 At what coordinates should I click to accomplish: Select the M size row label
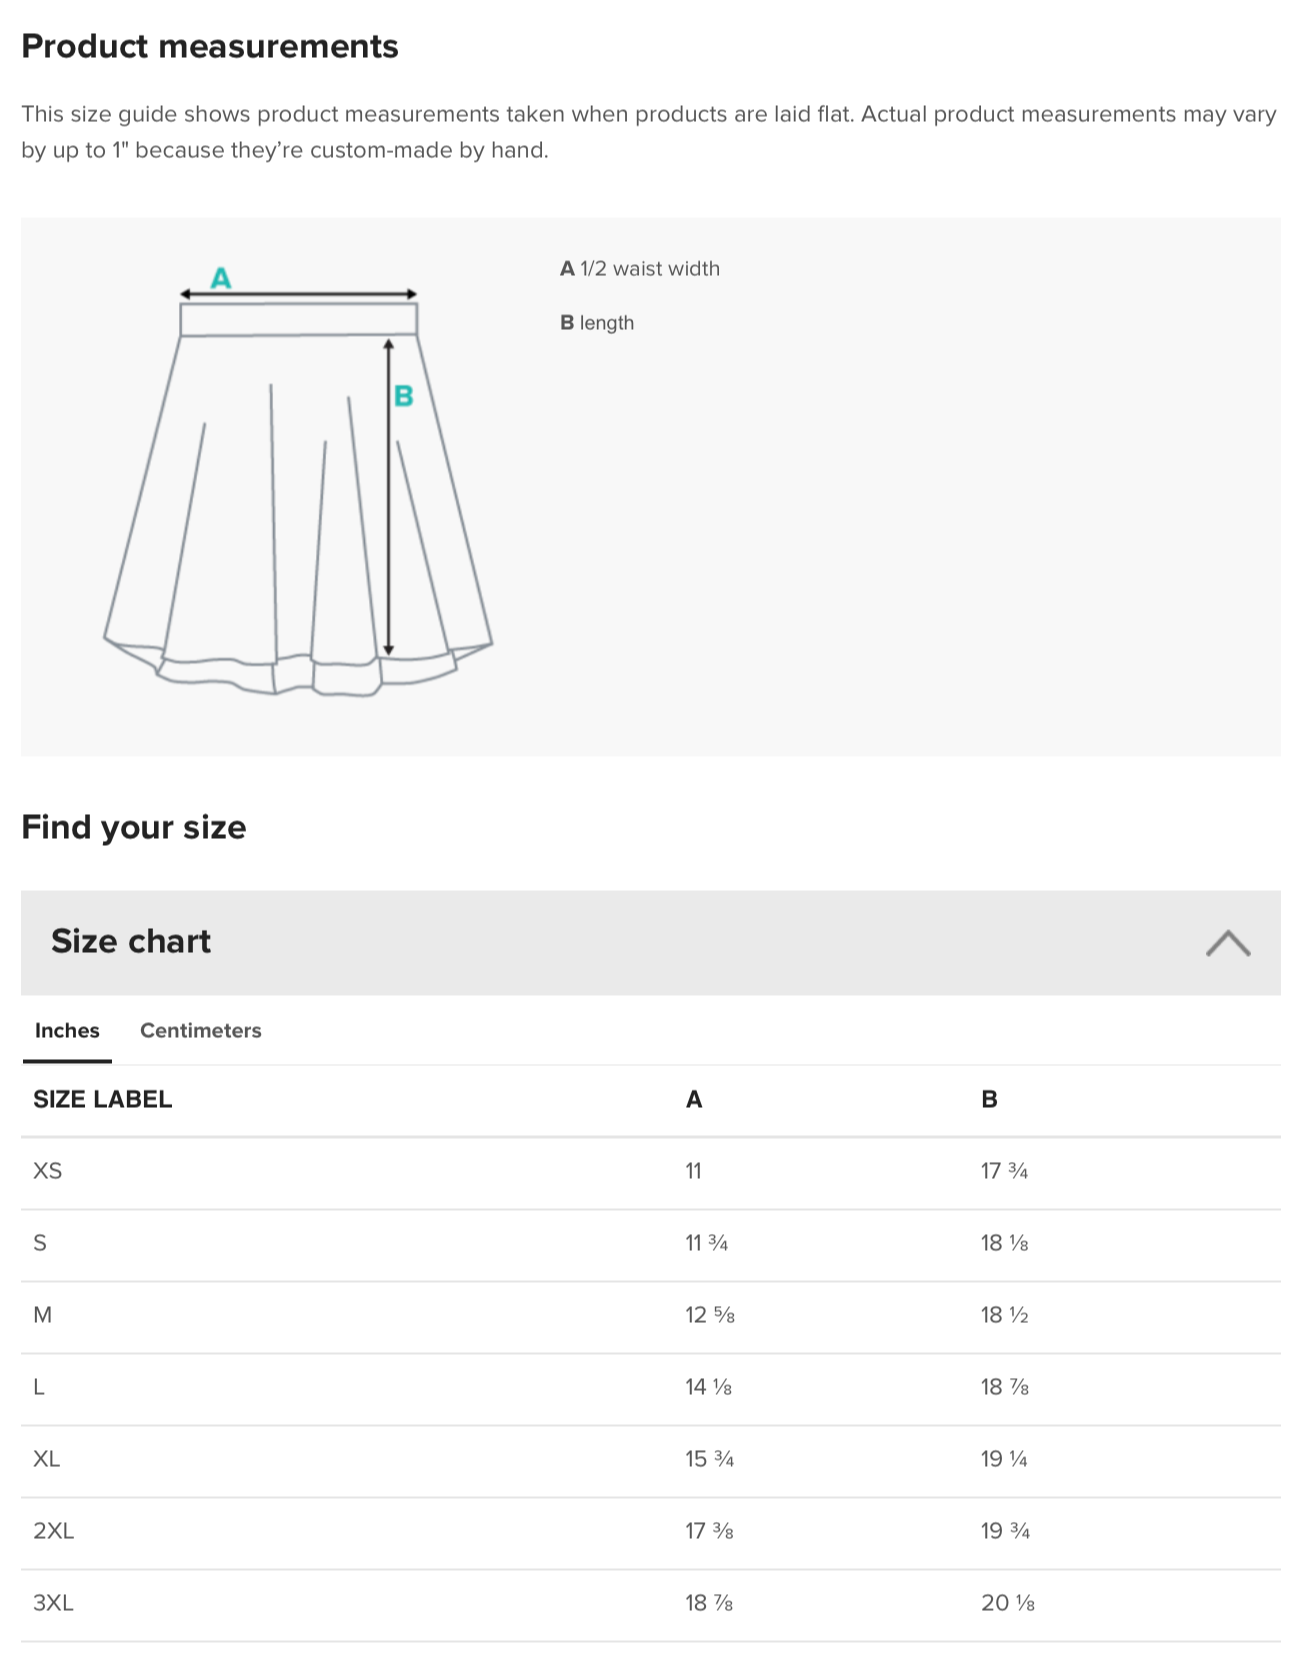42,1314
